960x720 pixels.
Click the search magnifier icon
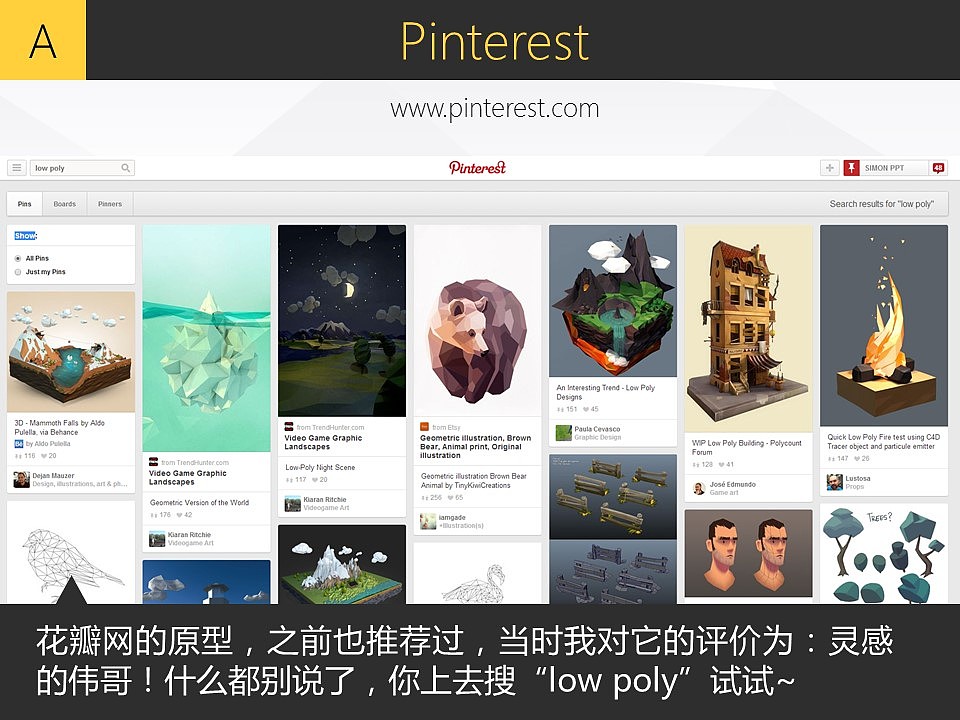124,167
